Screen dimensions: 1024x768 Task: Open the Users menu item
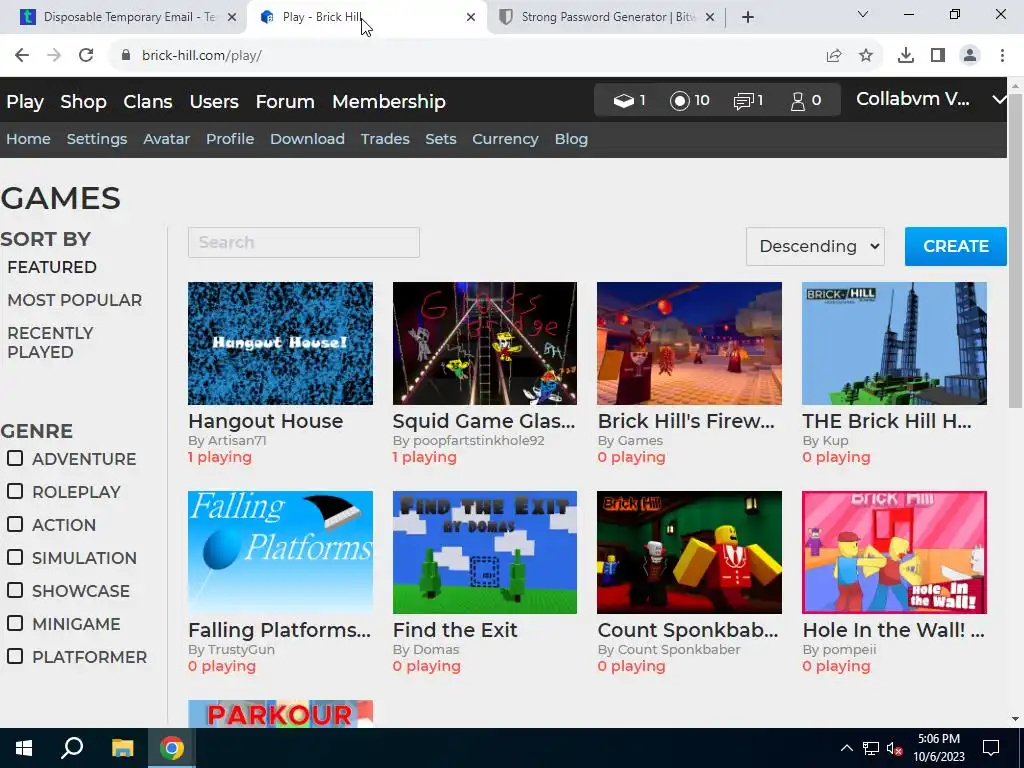[214, 101]
